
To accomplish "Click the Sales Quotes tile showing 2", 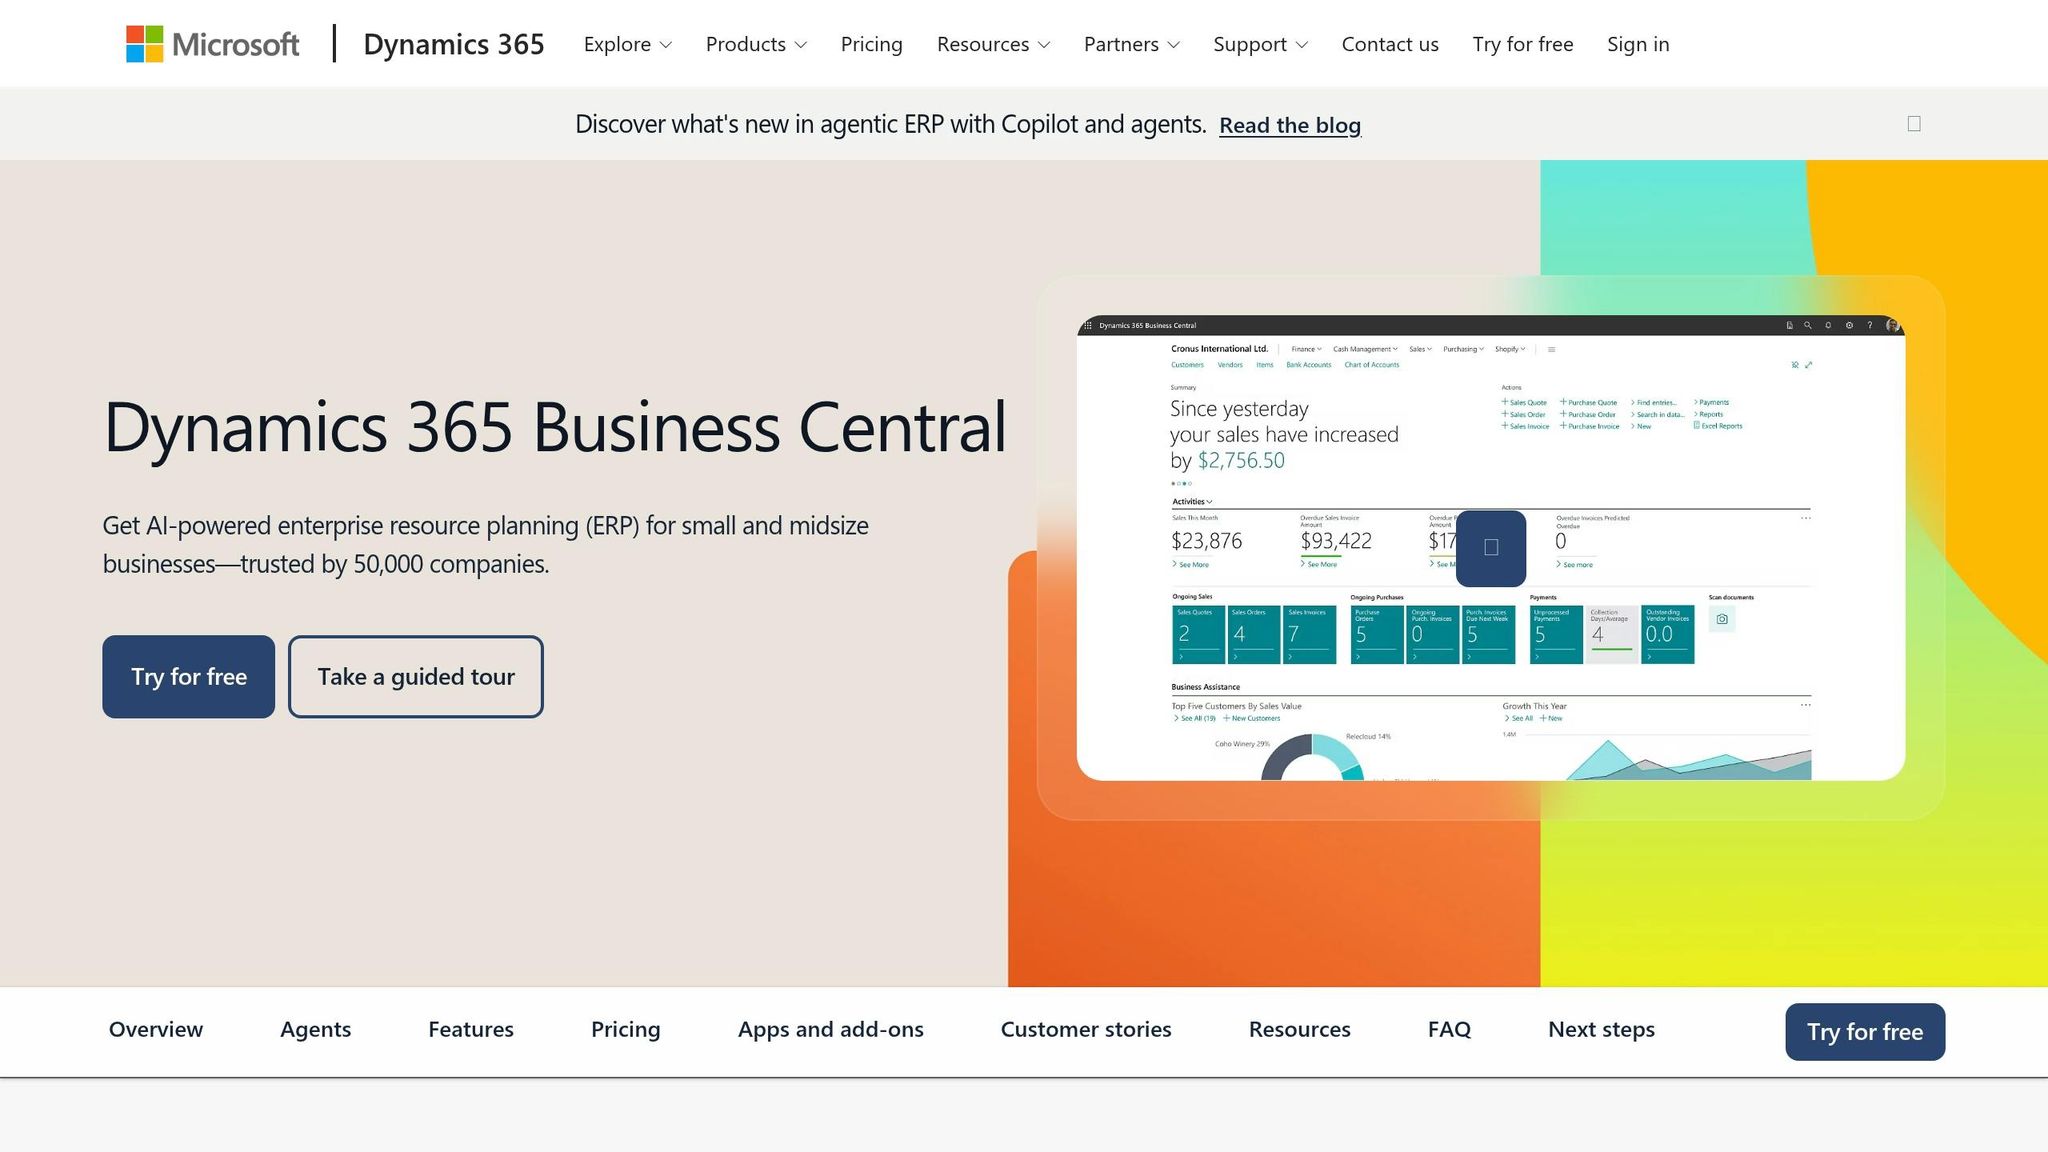I will pos(1198,634).
